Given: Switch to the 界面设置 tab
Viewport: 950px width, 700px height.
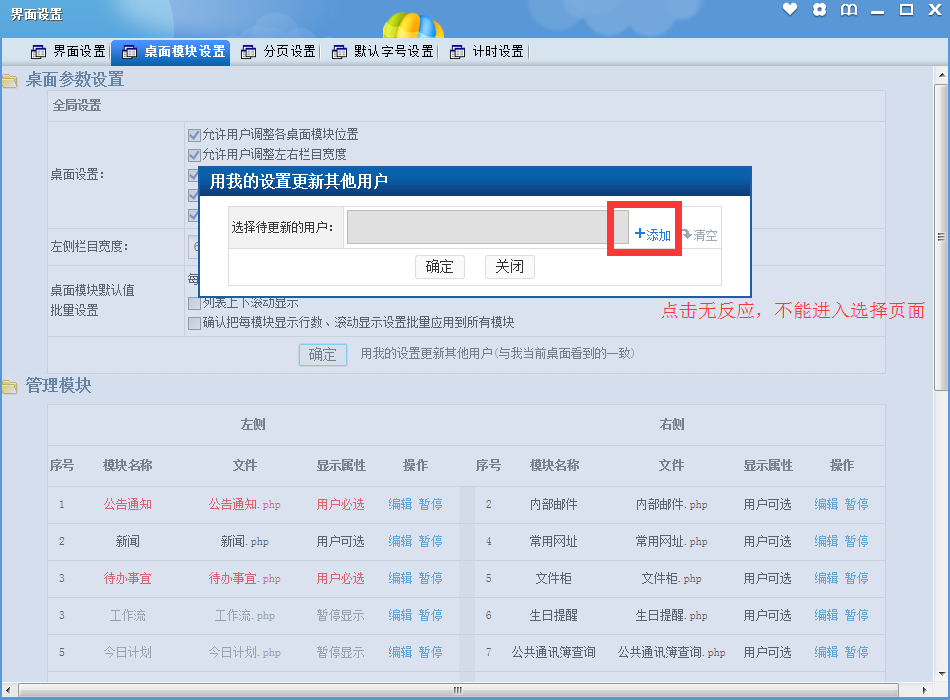Looking at the screenshot, I should tap(68, 52).
